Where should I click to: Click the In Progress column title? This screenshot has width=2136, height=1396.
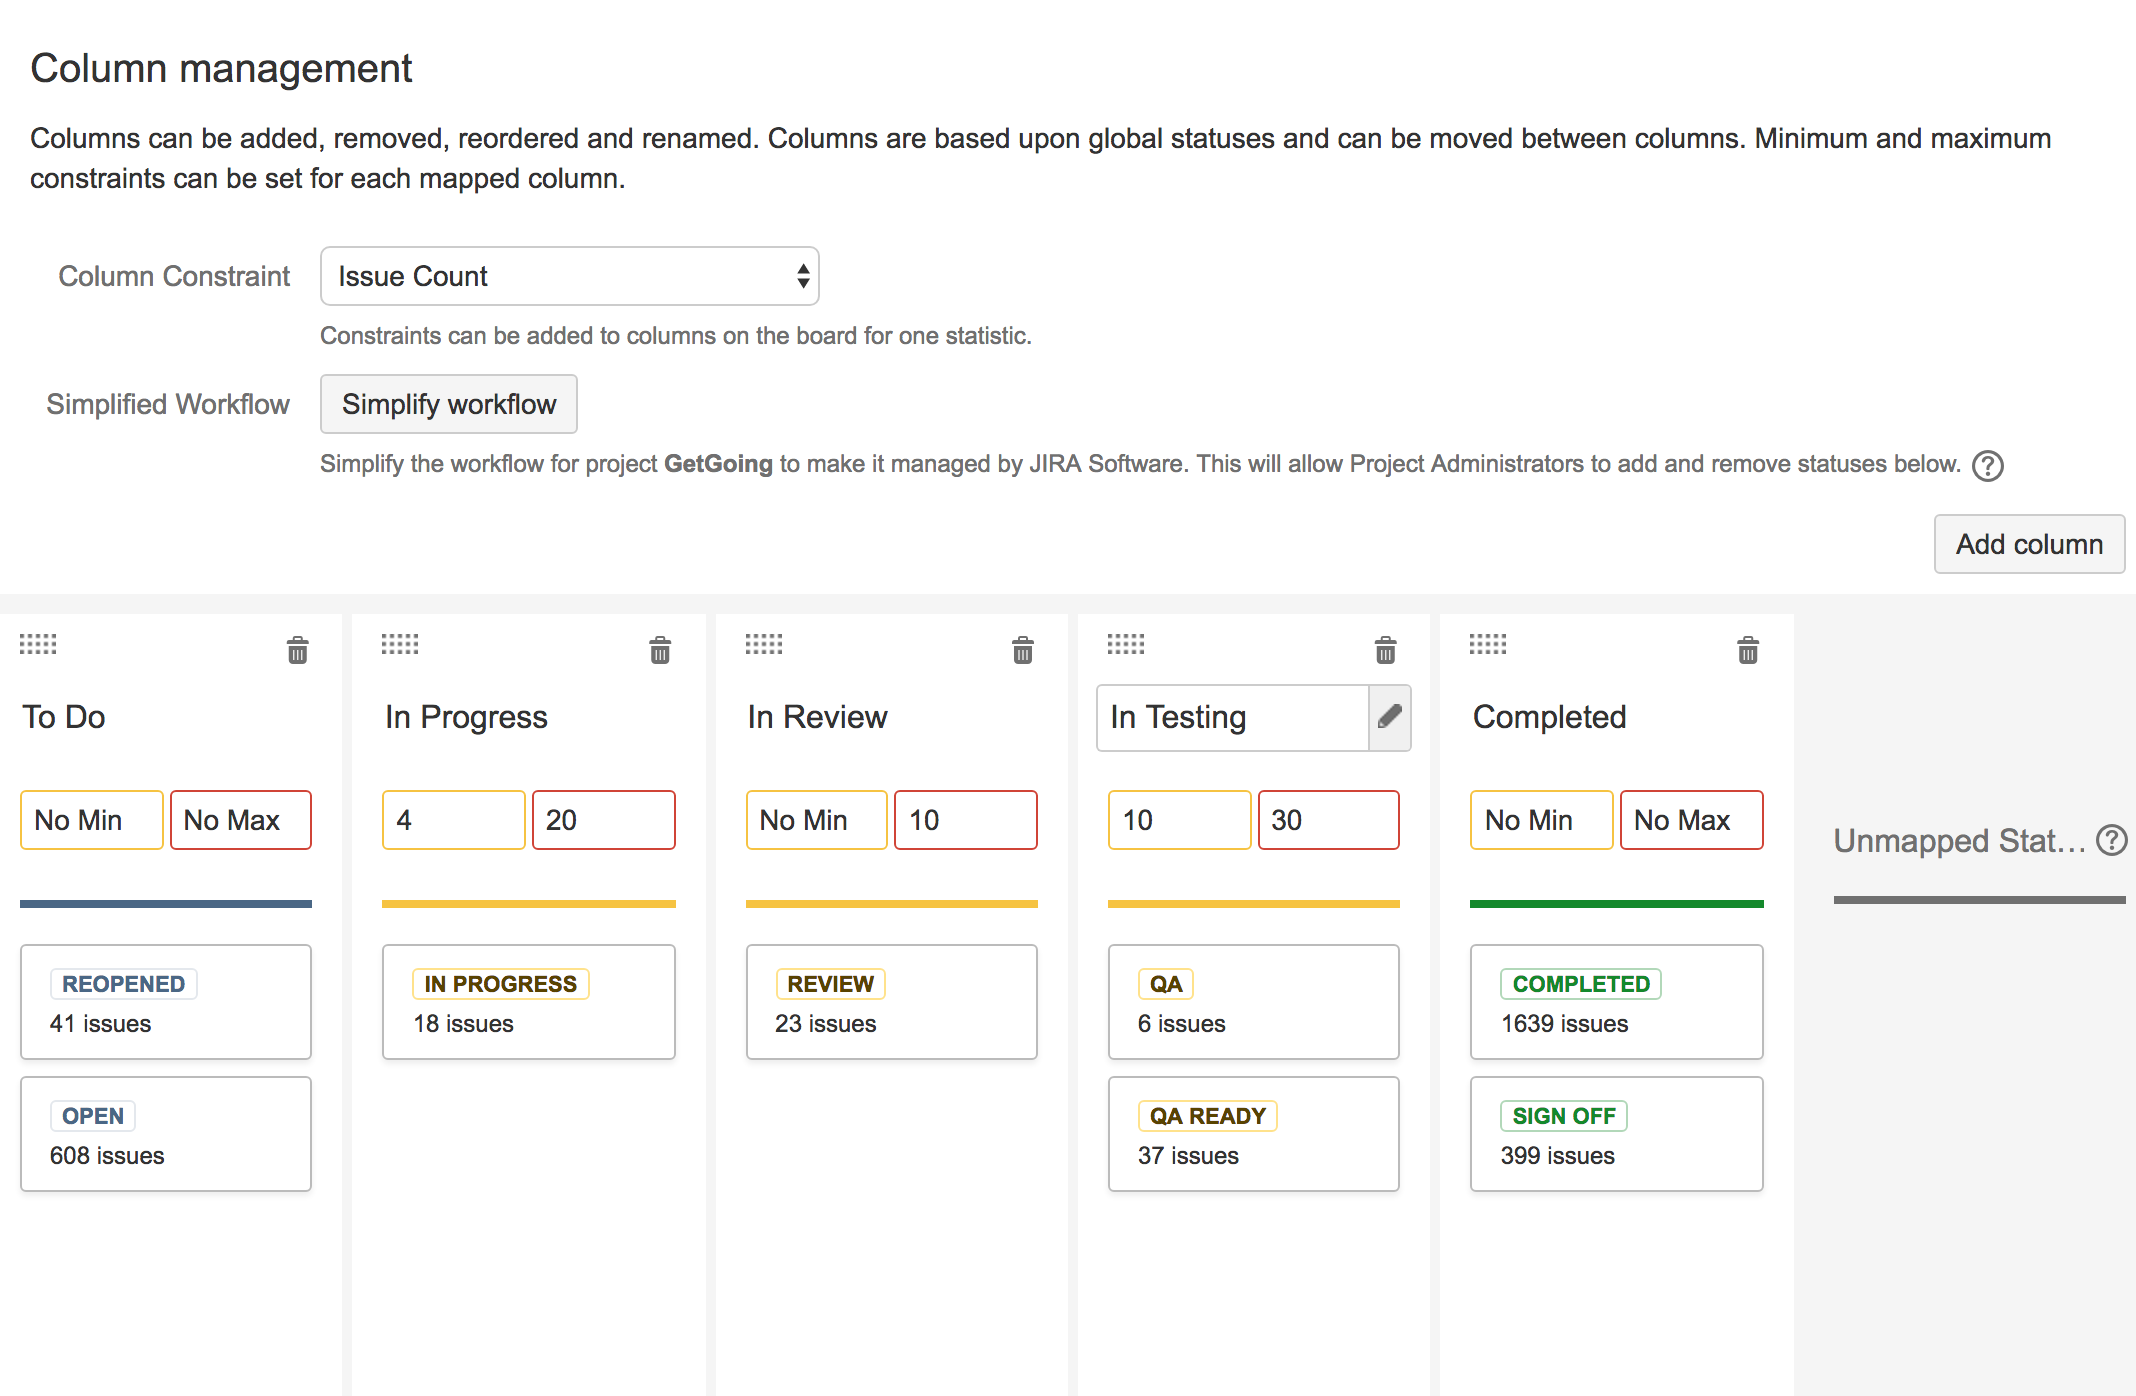(x=466, y=717)
